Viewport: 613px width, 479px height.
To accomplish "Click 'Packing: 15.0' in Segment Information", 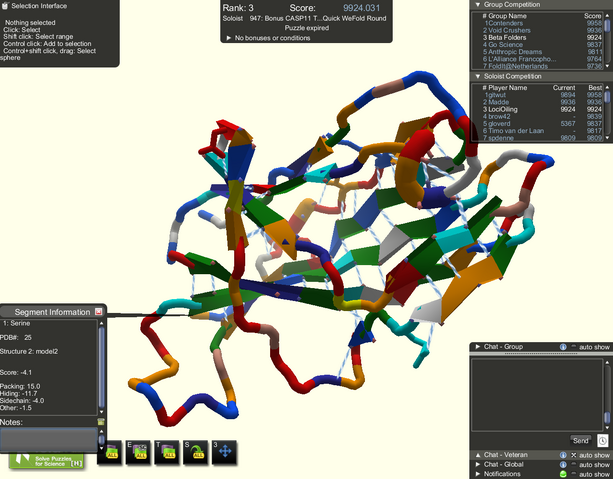I will pos(20,386).
